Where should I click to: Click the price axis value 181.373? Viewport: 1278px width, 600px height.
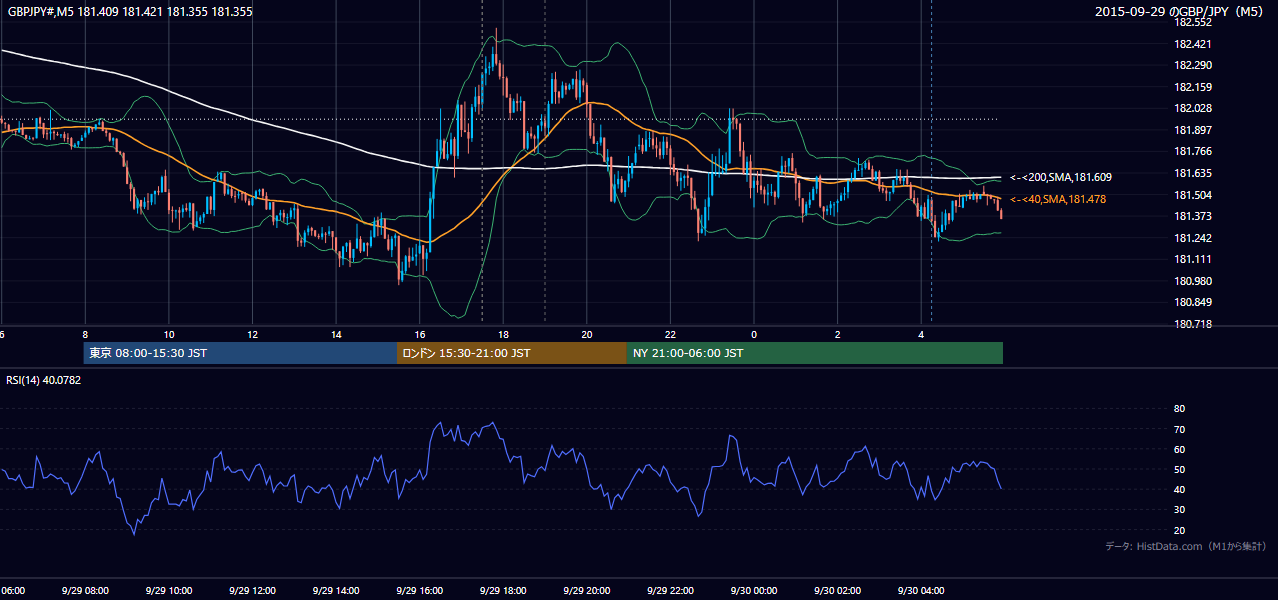[1192, 216]
